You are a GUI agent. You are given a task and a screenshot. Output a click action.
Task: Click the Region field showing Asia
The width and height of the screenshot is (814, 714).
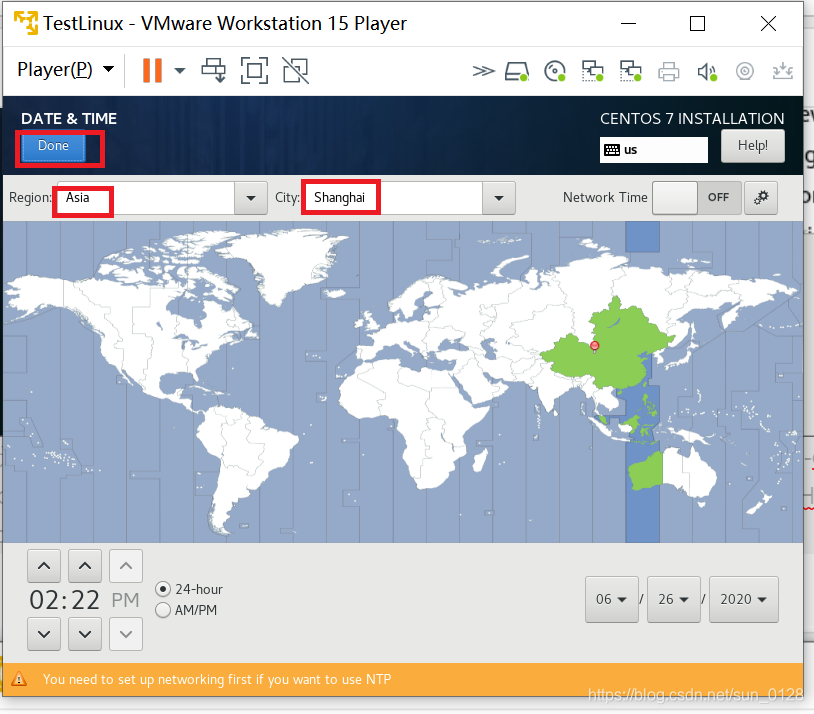point(146,198)
